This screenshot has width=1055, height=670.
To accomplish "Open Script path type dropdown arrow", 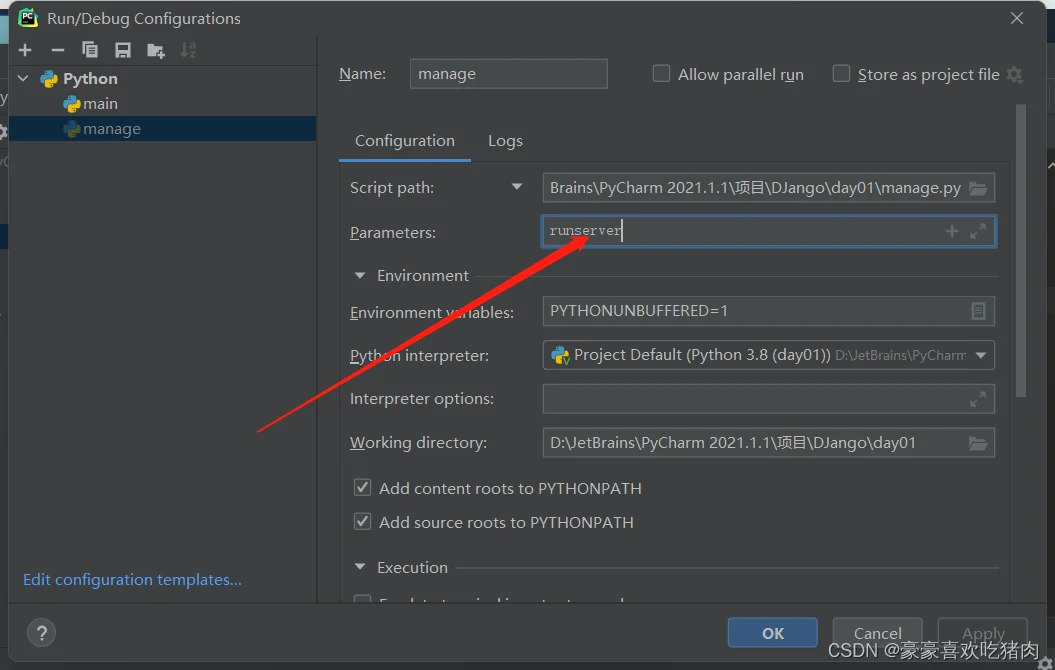I will (x=517, y=187).
